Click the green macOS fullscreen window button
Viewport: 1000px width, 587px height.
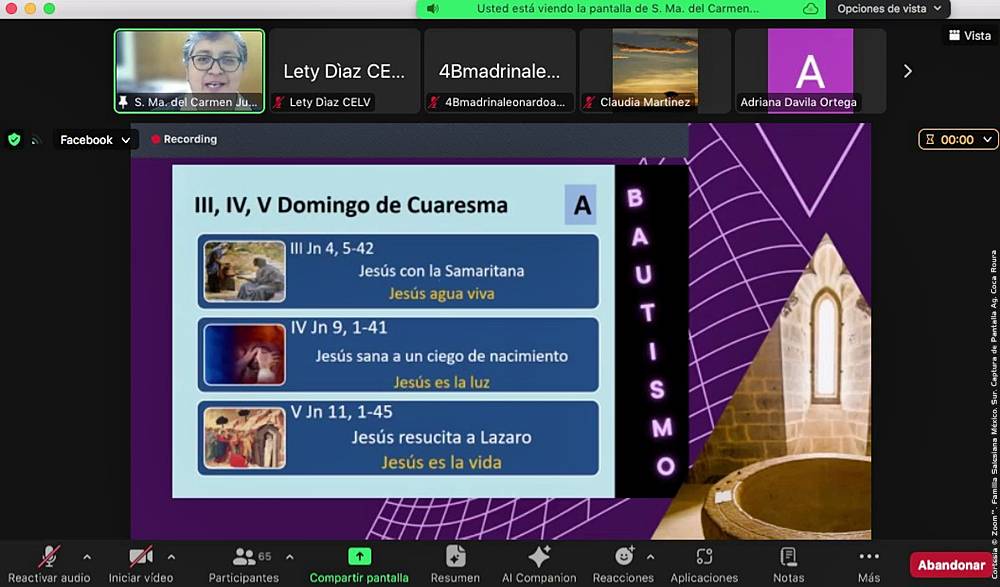point(49,8)
